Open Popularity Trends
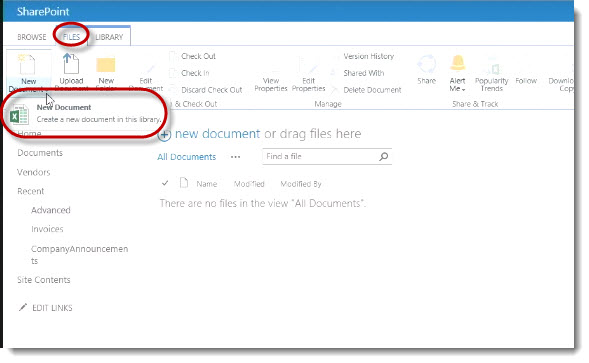 click(491, 74)
